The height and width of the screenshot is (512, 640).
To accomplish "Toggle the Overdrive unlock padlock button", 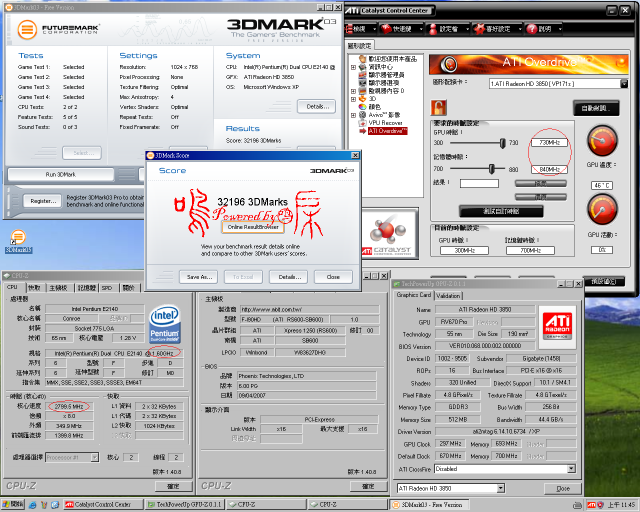I will 439,108.
